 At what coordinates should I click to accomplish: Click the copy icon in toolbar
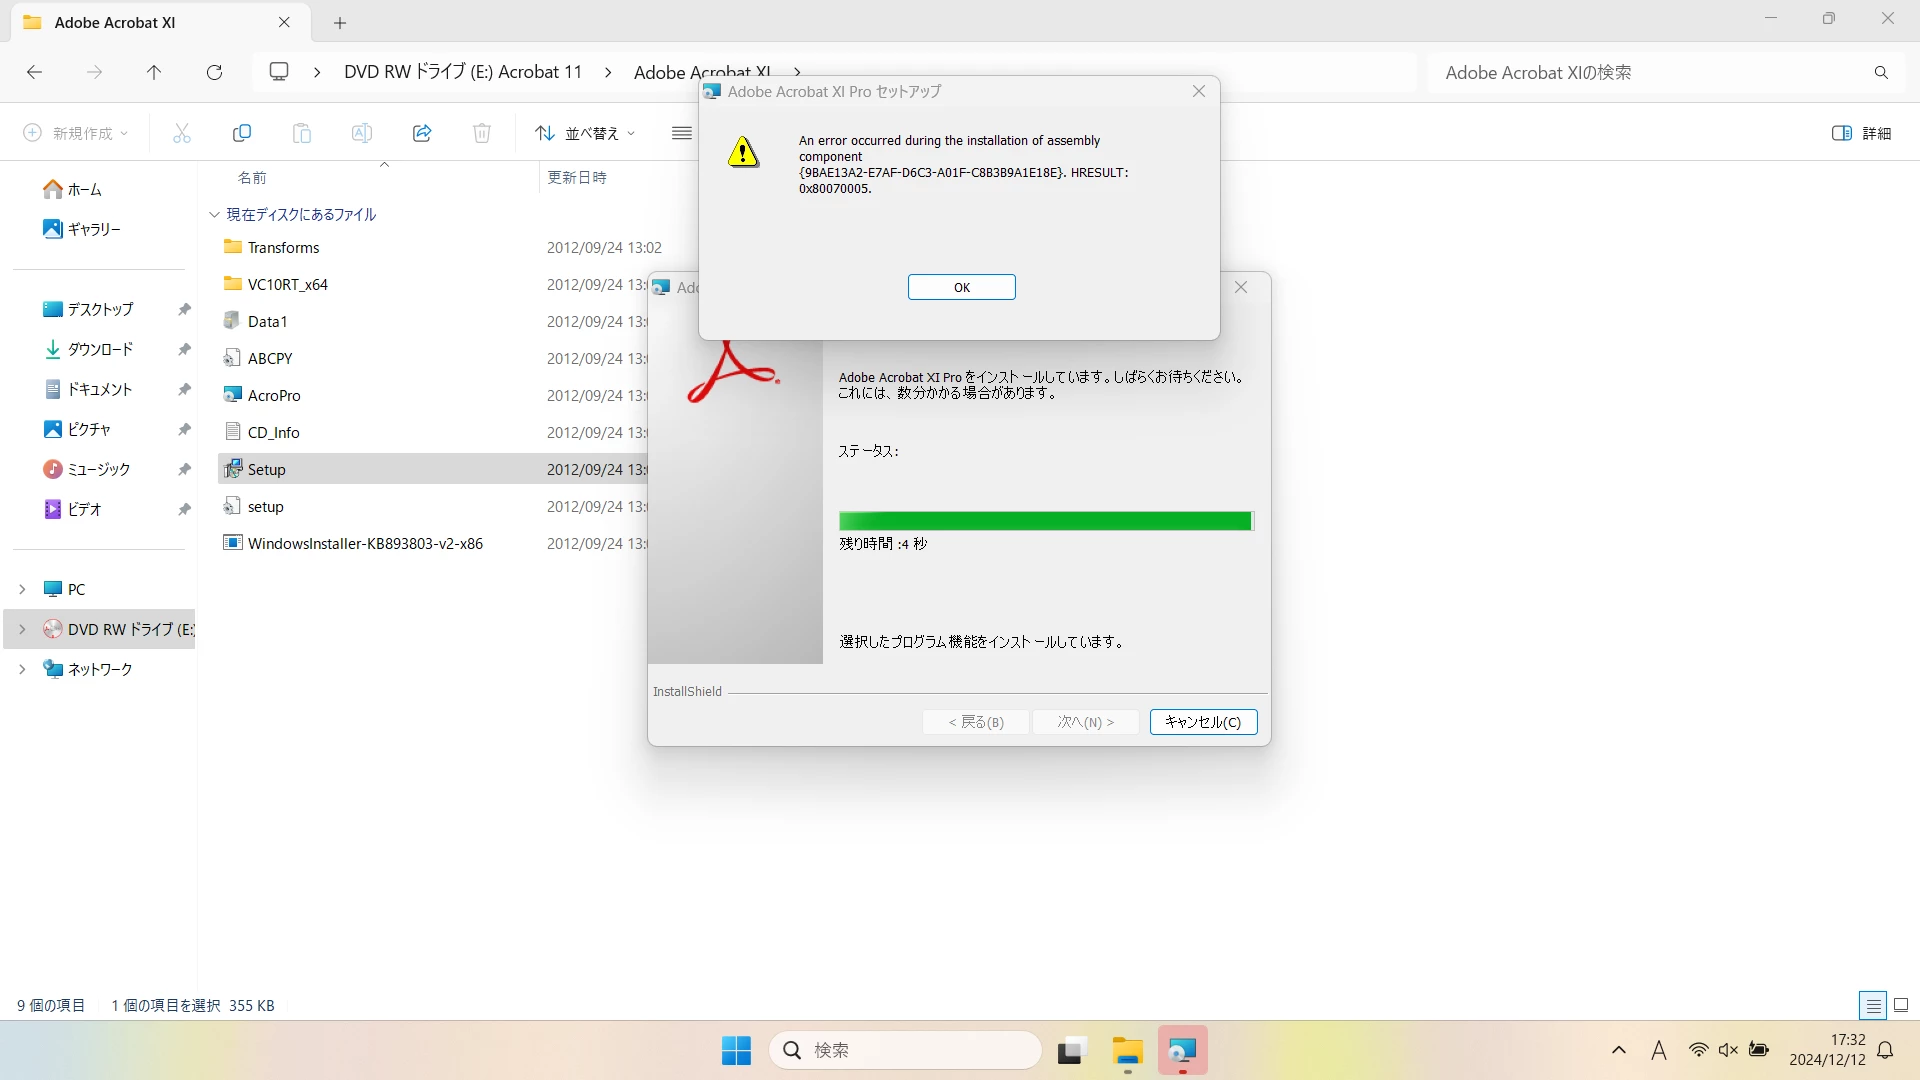pyautogui.click(x=242, y=133)
